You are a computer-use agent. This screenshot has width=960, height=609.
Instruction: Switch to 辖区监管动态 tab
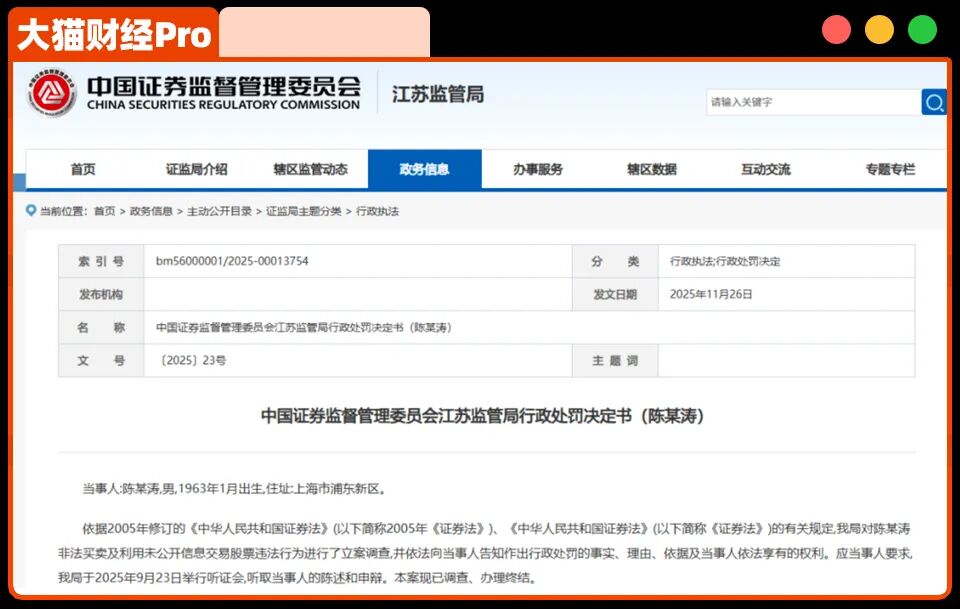[x=310, y=169]
